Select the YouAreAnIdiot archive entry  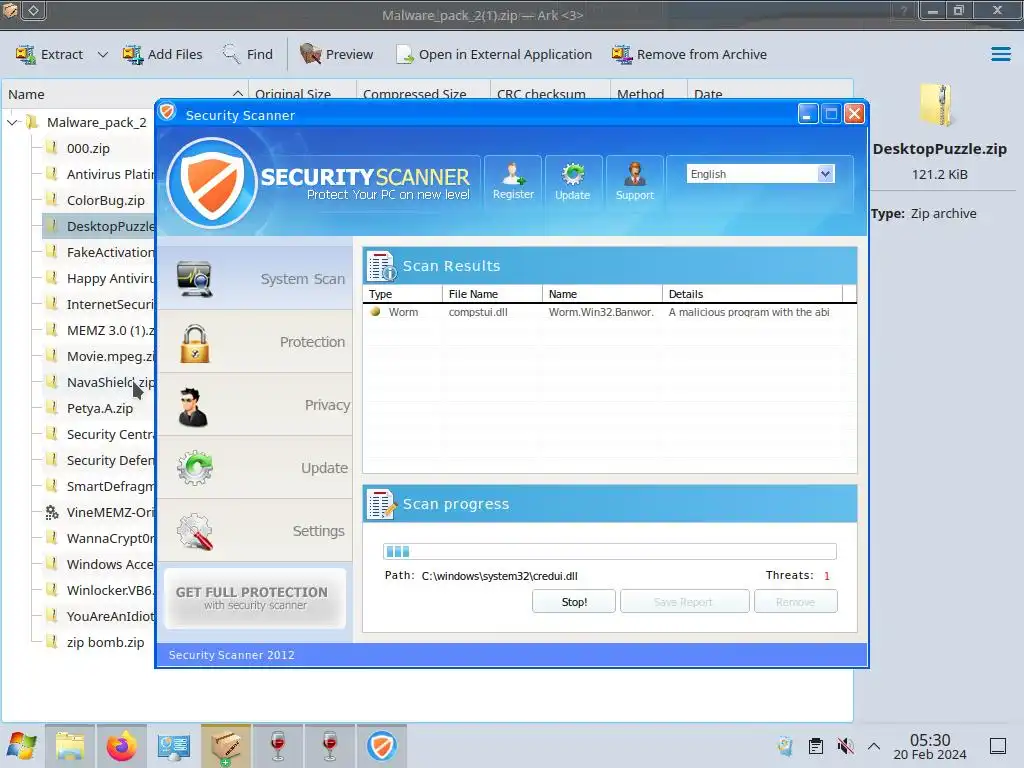coord(98,616)
